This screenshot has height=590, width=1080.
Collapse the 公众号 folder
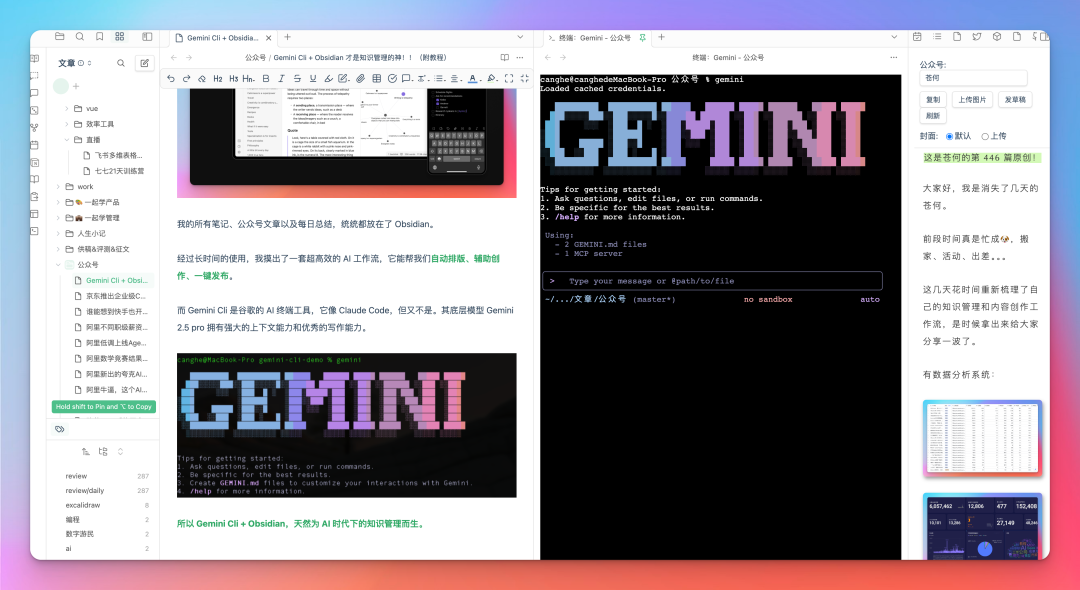coord(58,264)
